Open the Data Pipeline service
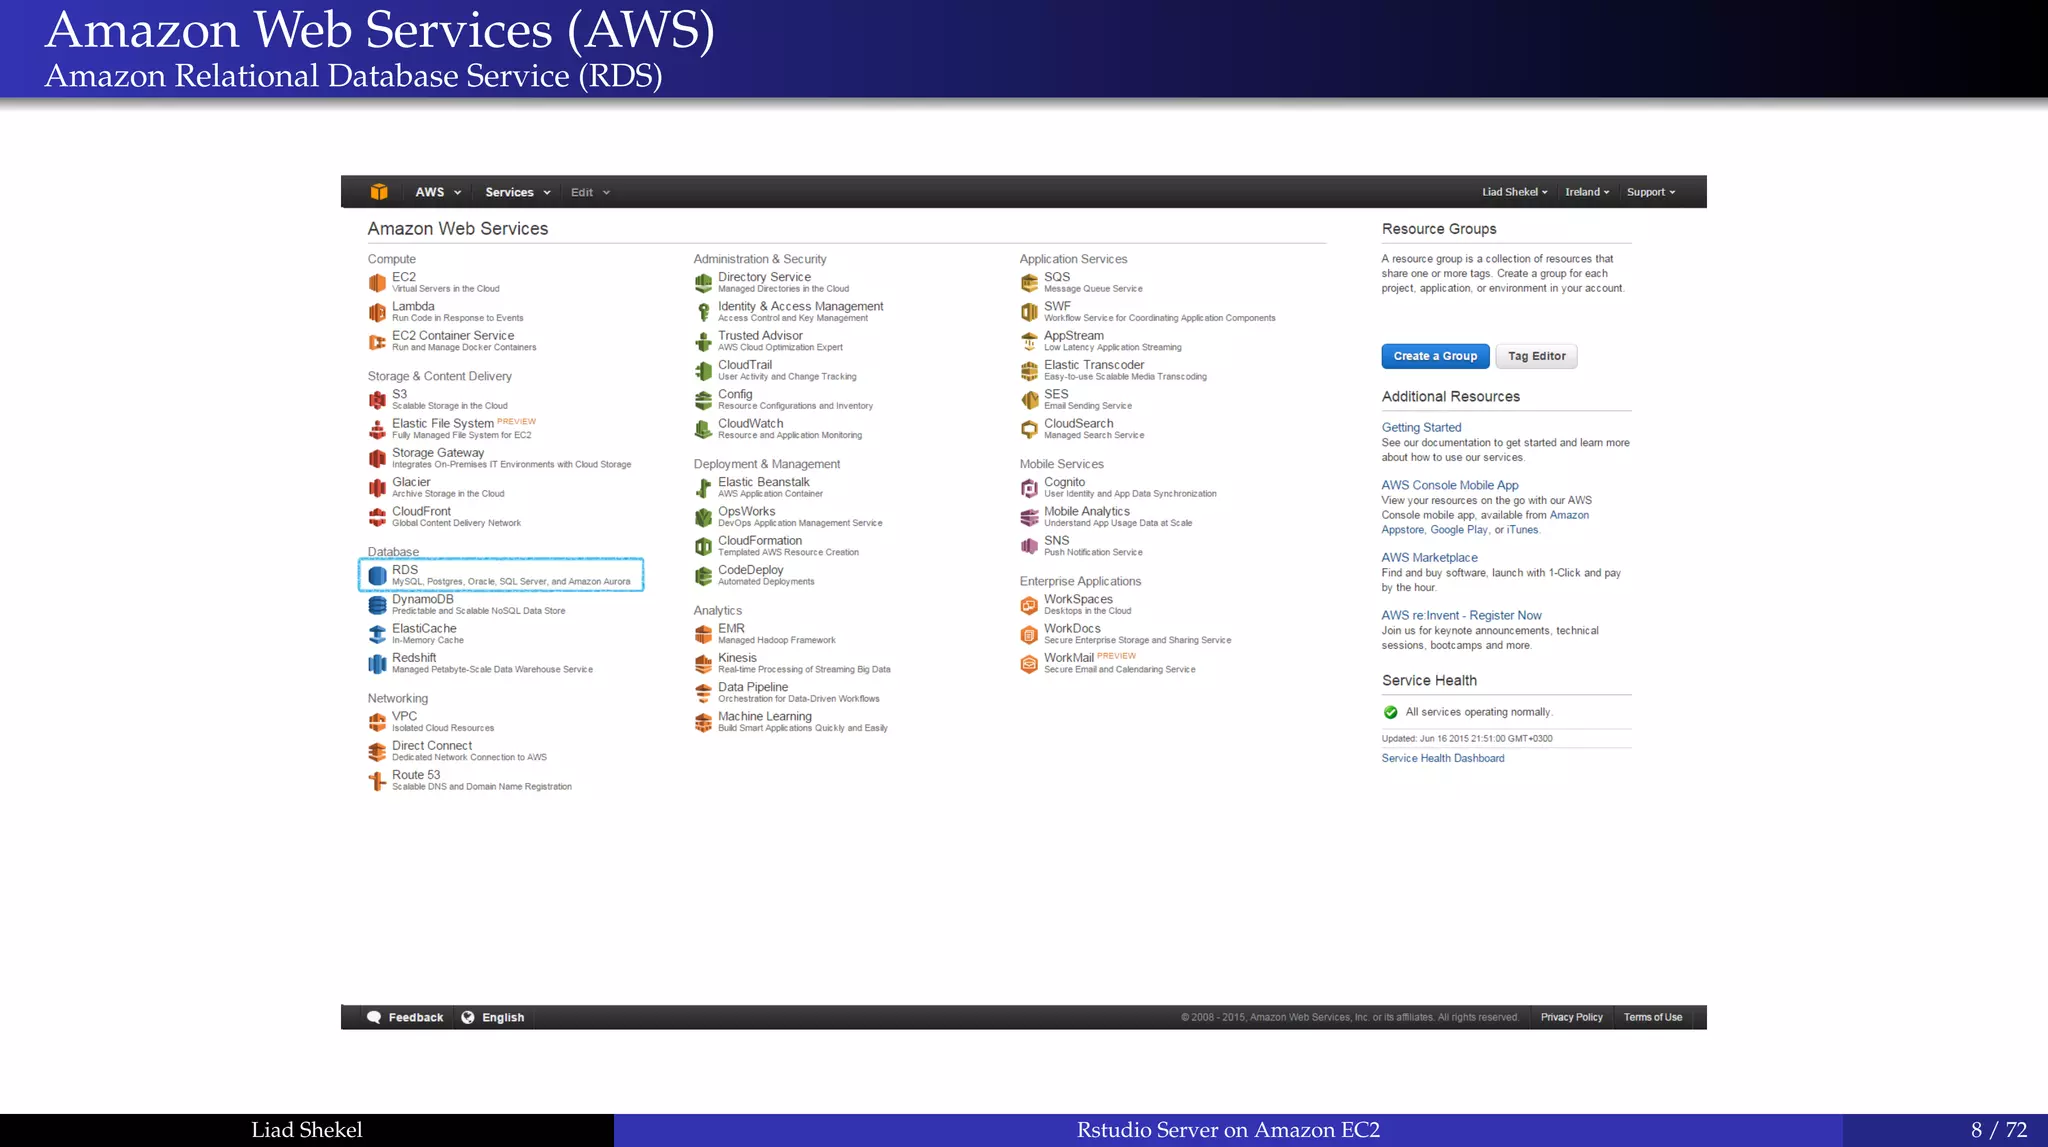This screenshot has height=1147, width=2048. click(788, 693)
